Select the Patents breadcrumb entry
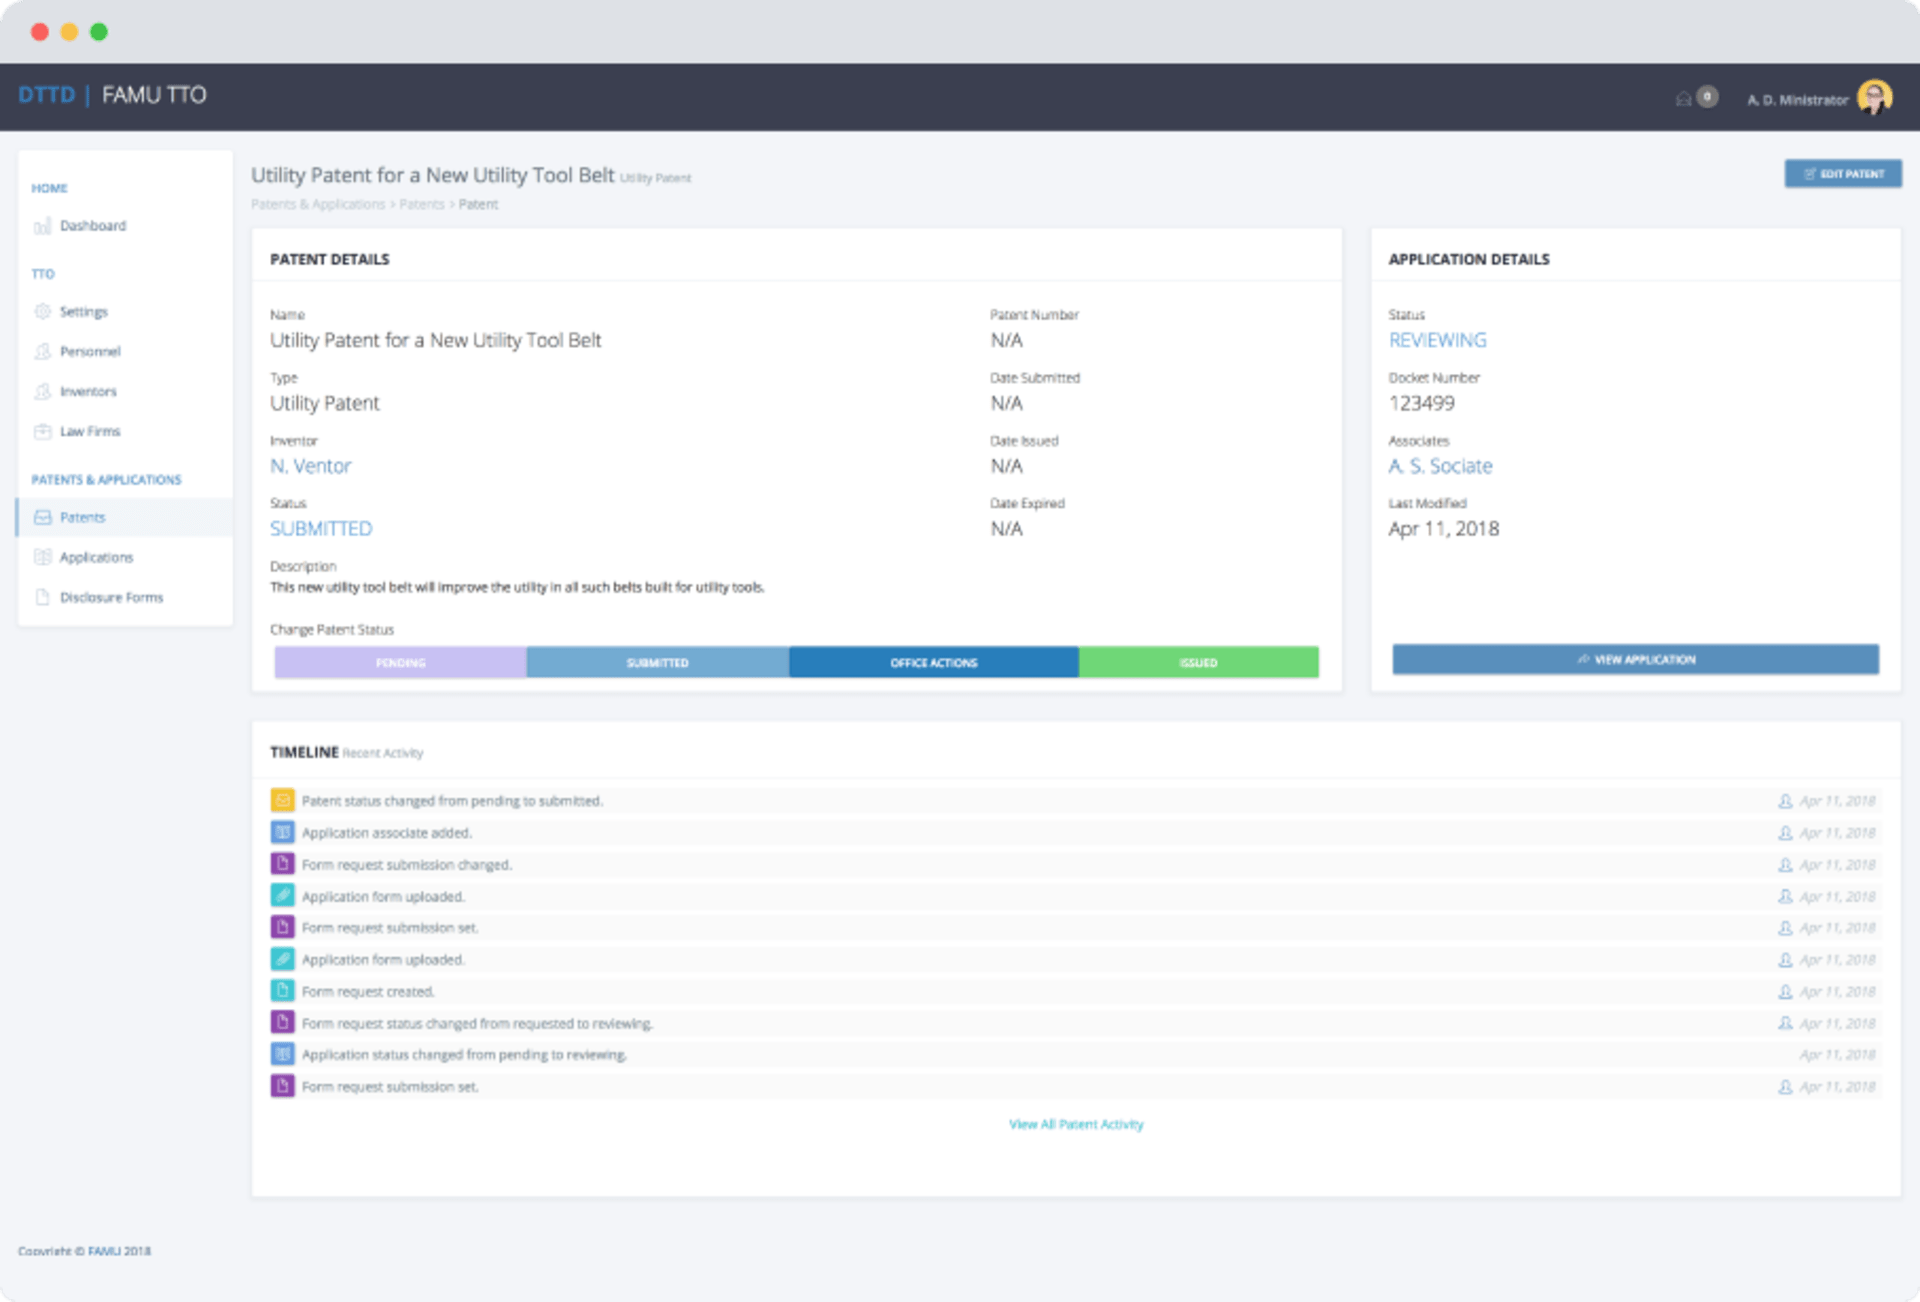This screenshot has height=1302, width=1920. [421, 204]
